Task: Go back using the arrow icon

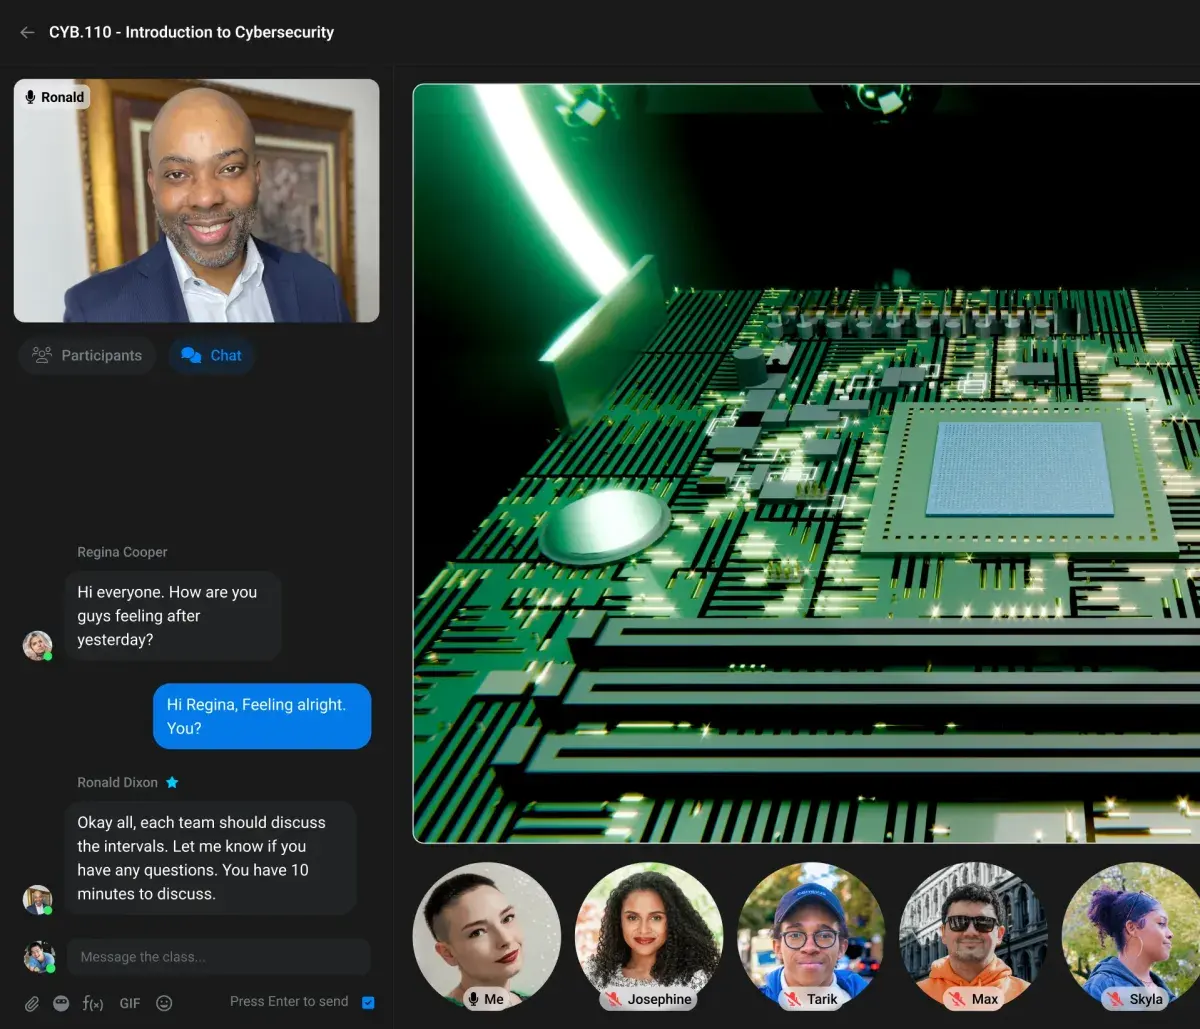Action: [27, 32]
